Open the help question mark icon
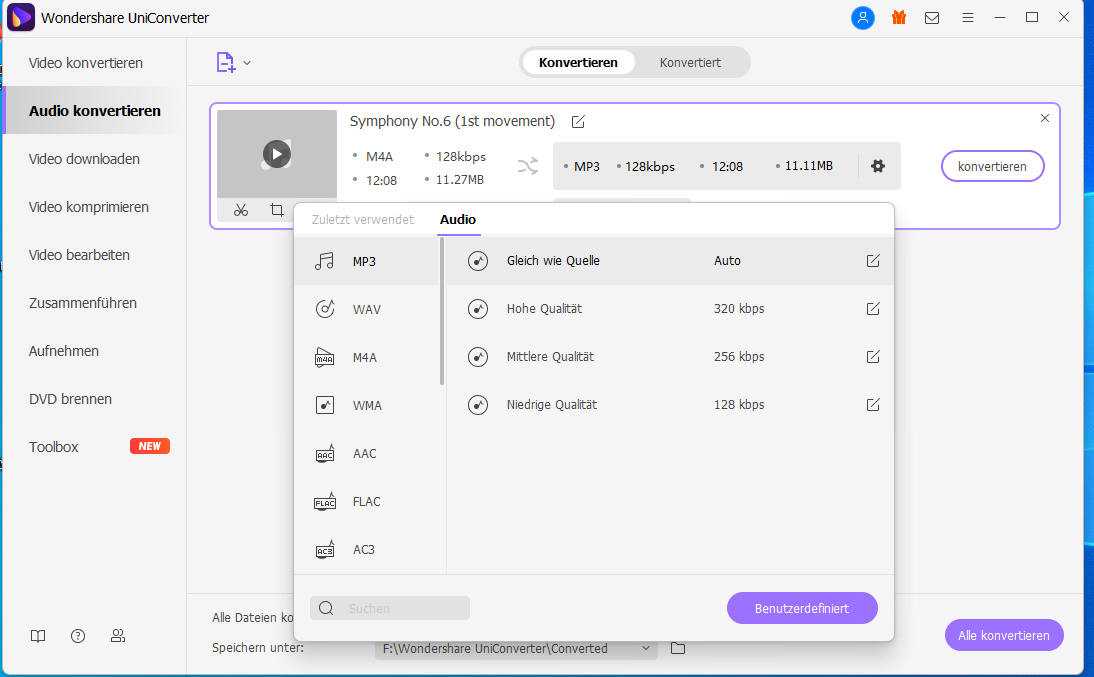This screenshot has height=677, width=1094. point(78,636)
